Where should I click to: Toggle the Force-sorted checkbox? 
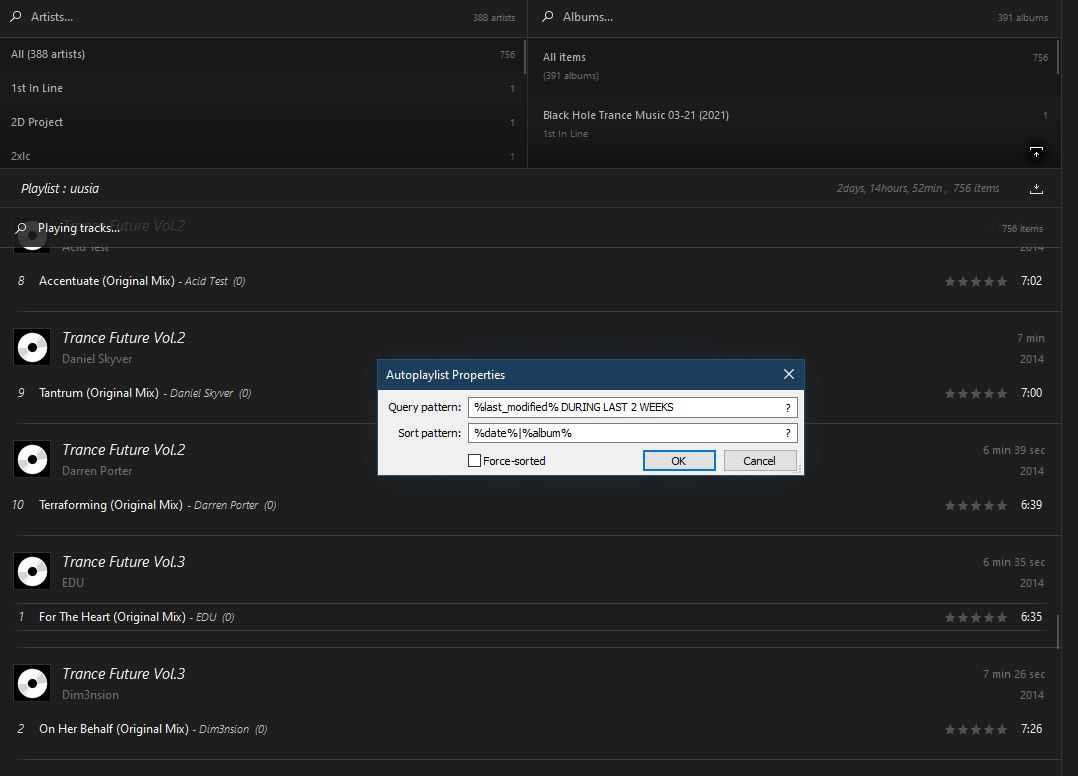474,461
